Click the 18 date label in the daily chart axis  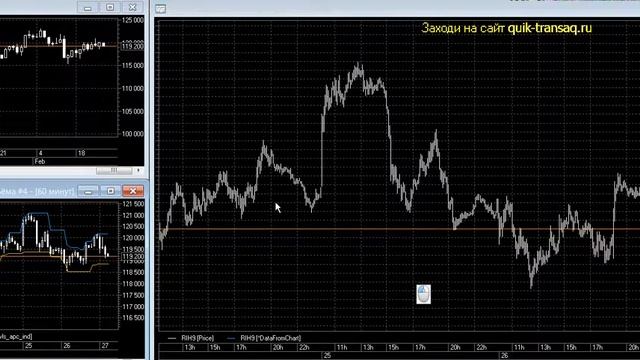pos(81,153)
